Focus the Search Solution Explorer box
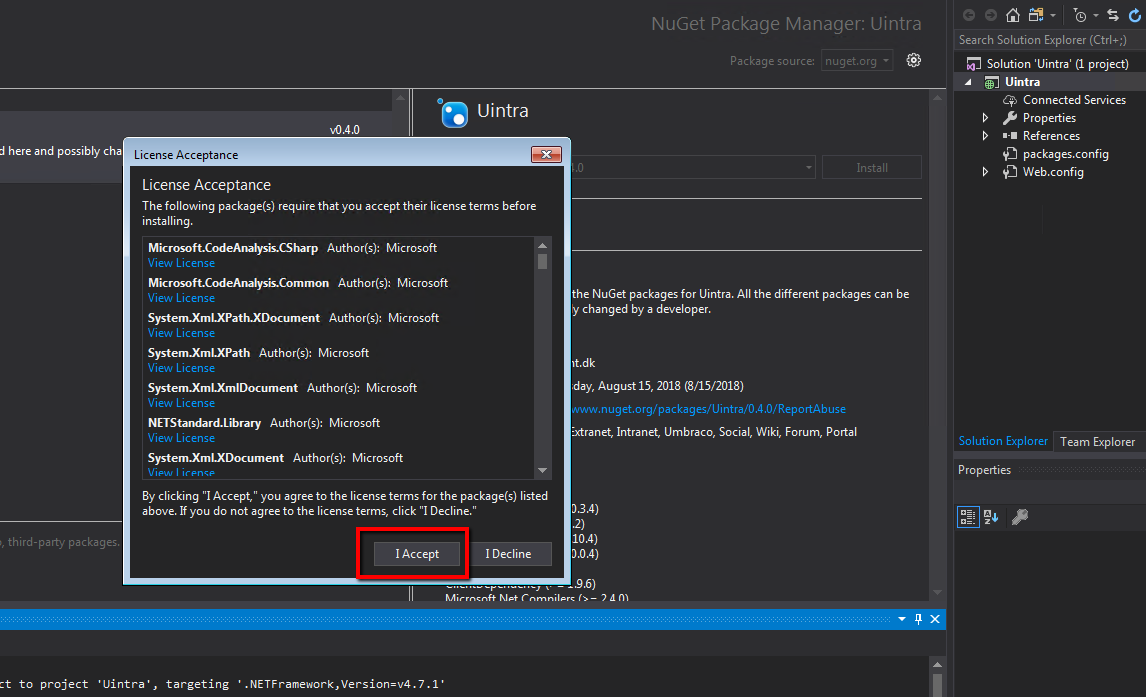 pos(1049,40)
